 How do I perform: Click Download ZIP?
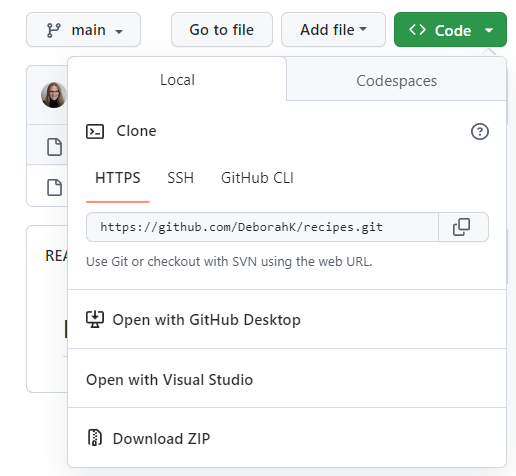coord(287,438)
